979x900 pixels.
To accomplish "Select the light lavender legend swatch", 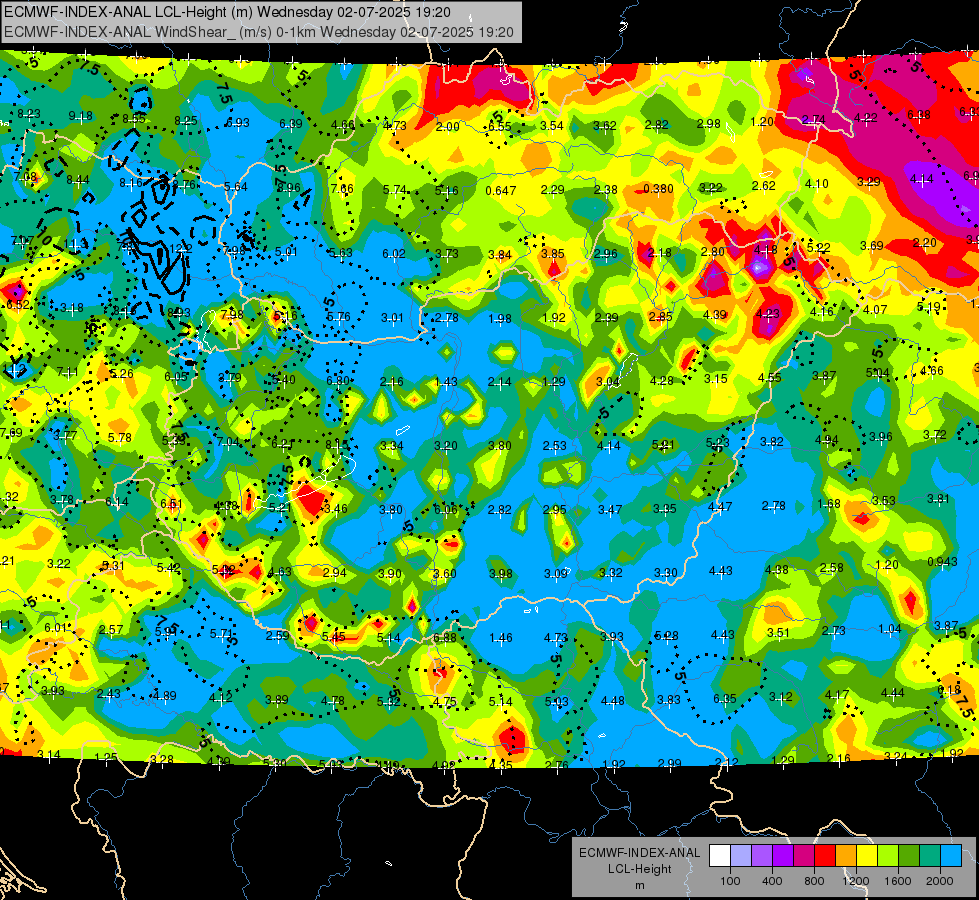I will [741, 856].
